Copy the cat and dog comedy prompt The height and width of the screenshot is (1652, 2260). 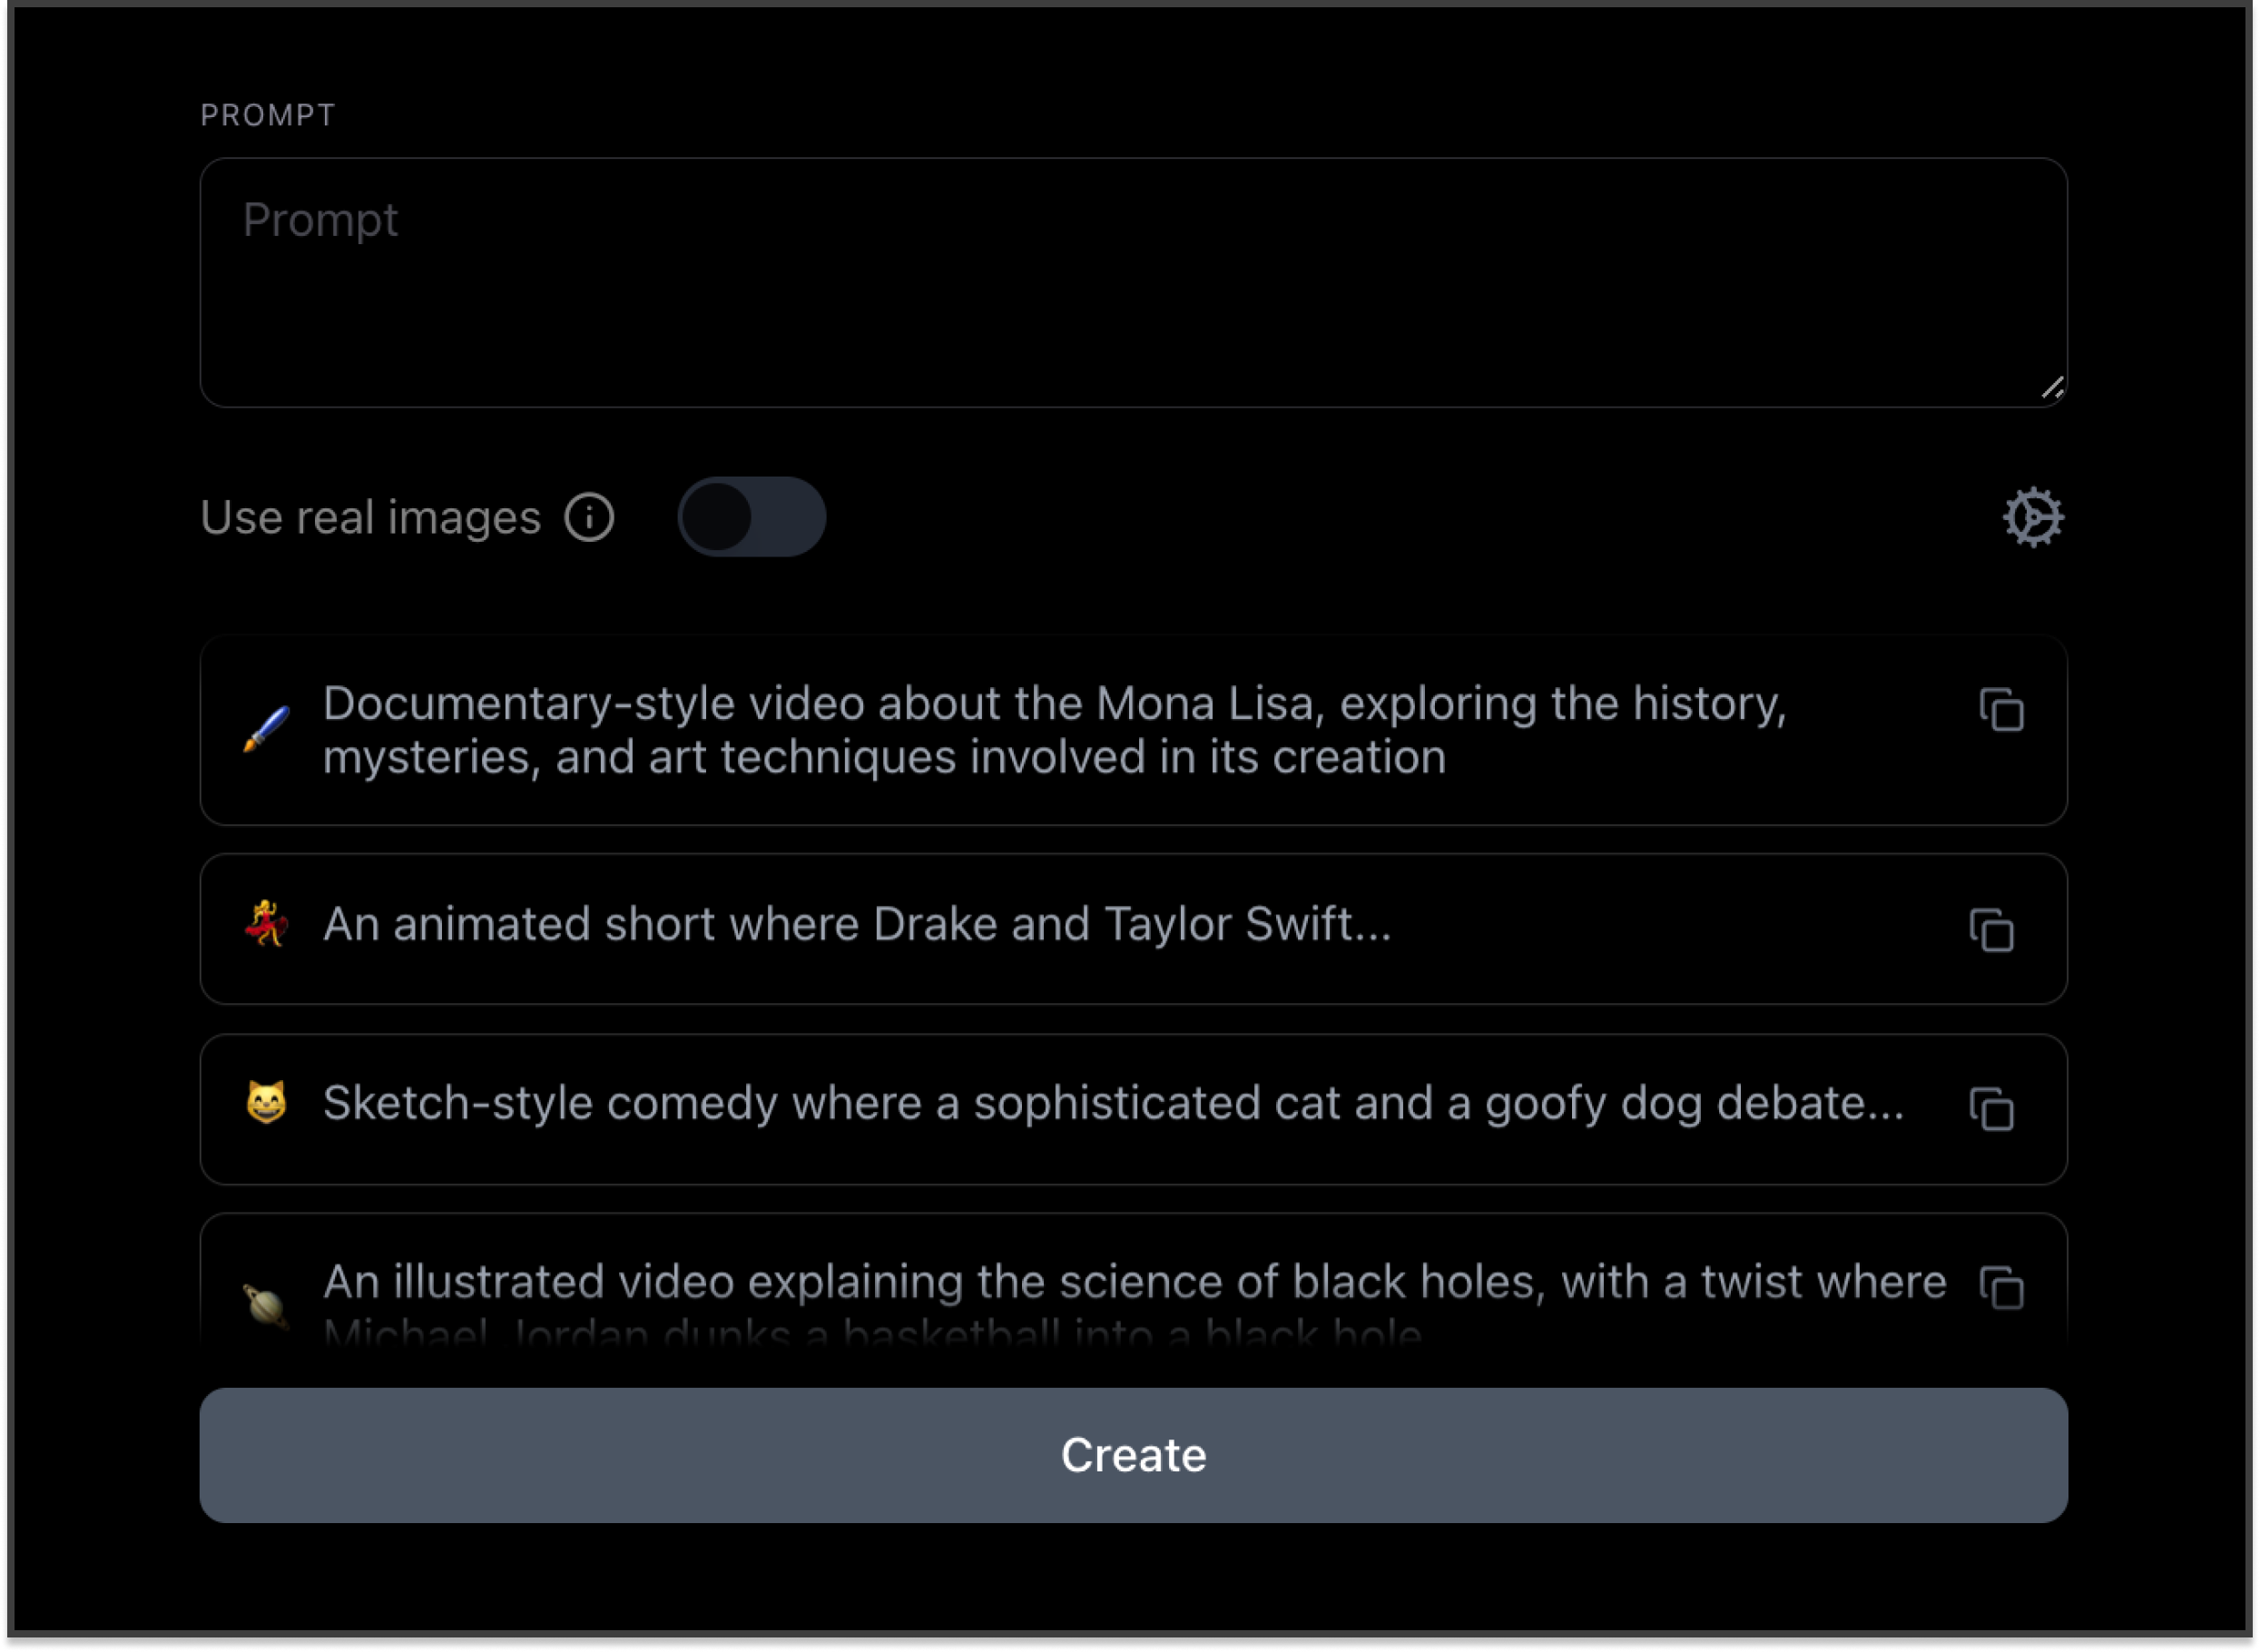point(1991,1109)
